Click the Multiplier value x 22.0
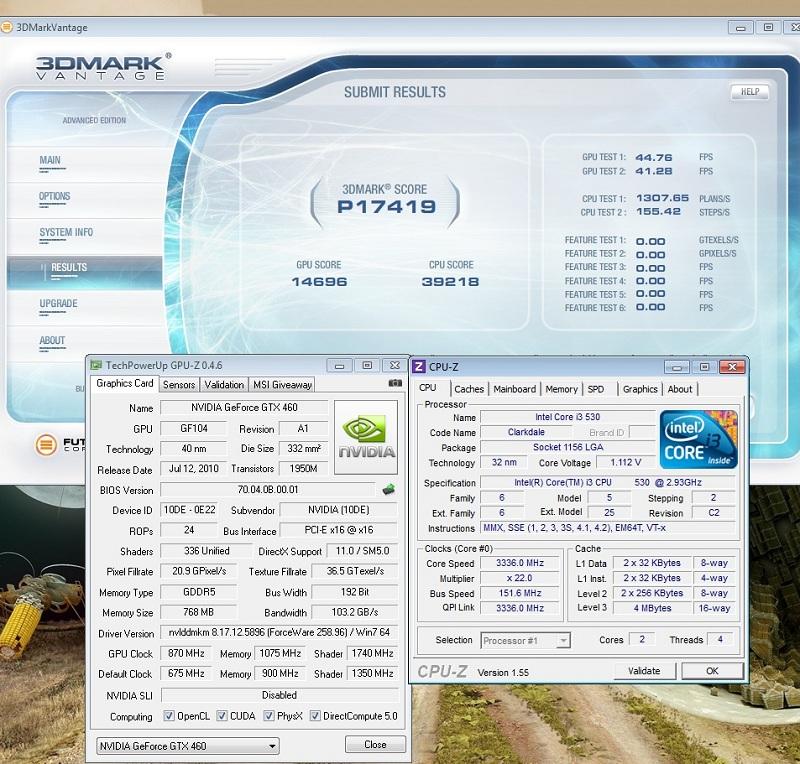 coord(520,578)
